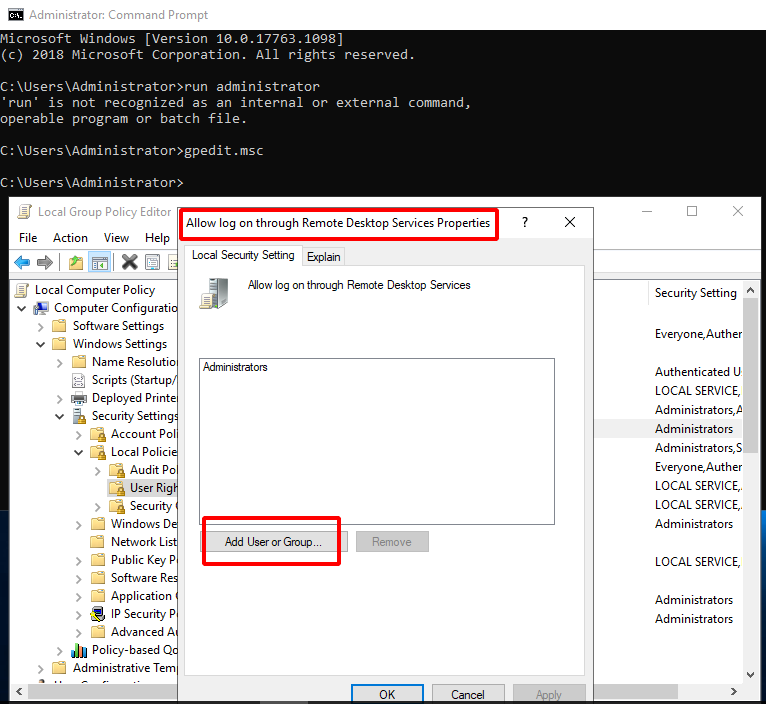Viewport: 766px width, 704px height.
Task: Close the Local Group Policy Editor window
Action: coord(738,212)
